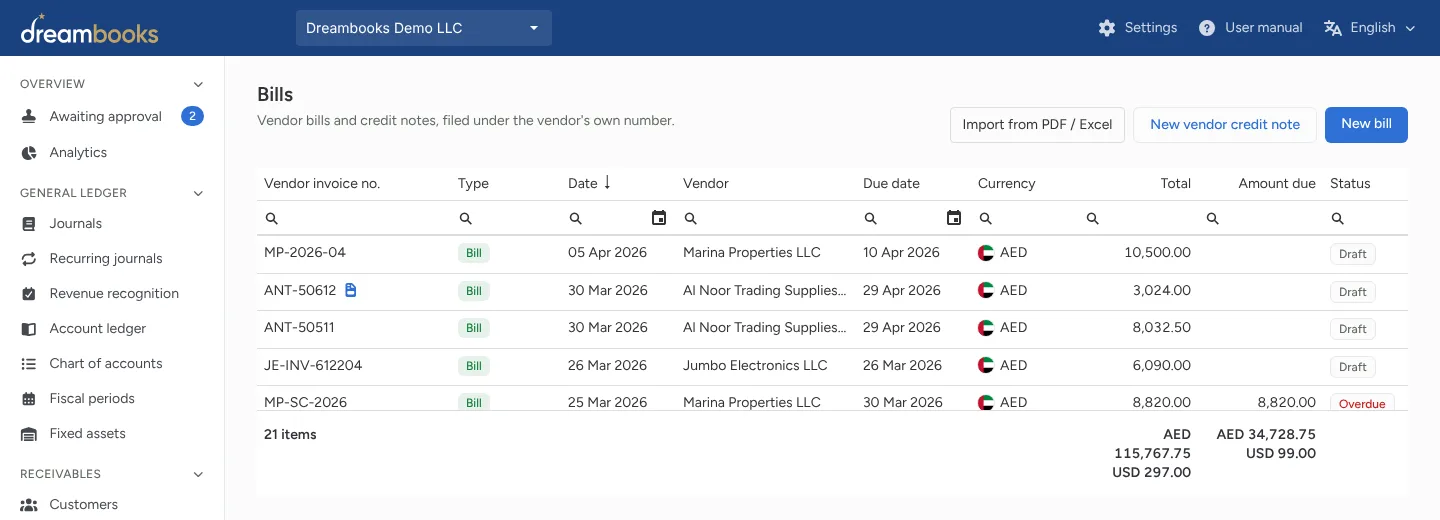Click the Journals book icon
This screenshot has width=1440, height=520.
click(29, 224)
